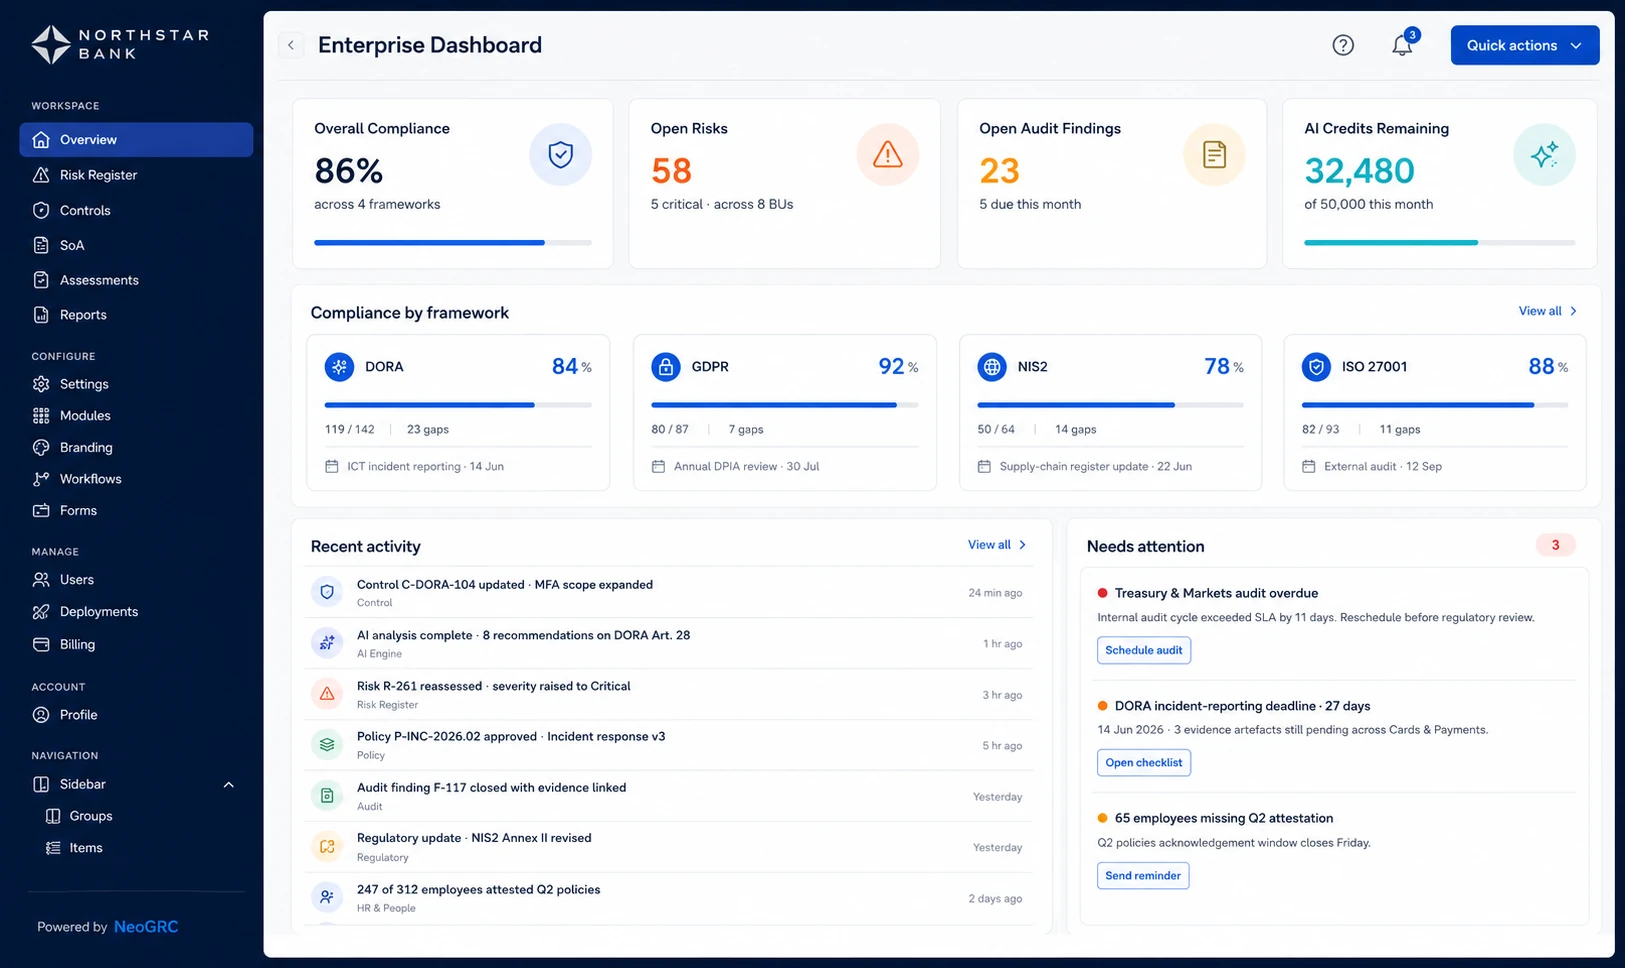This screenshot has height=968, width=1625.
Task: Click the Open Risks warning triangle icon
Action: coord(887,155)
